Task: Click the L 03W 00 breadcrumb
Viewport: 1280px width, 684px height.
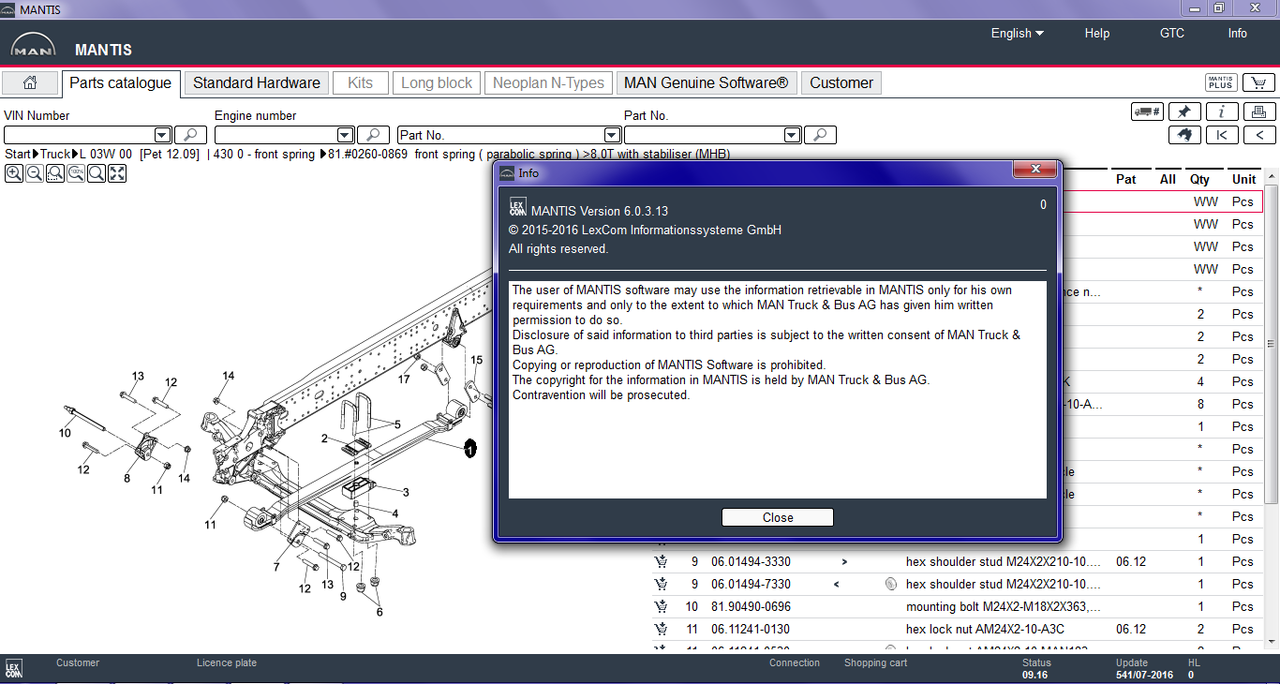Action: 105,154
